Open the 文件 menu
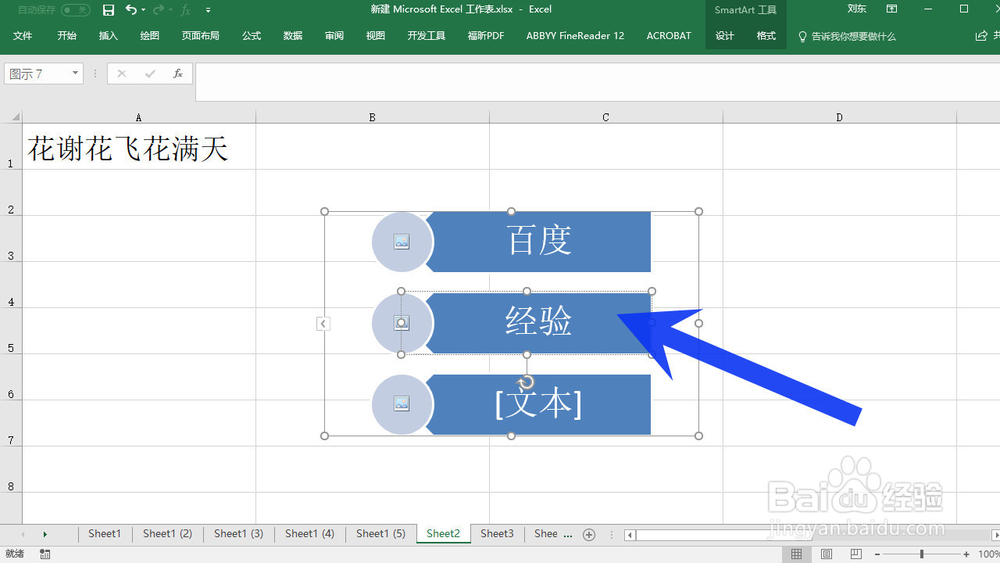Screen dimensions: 1000x563 22,36
